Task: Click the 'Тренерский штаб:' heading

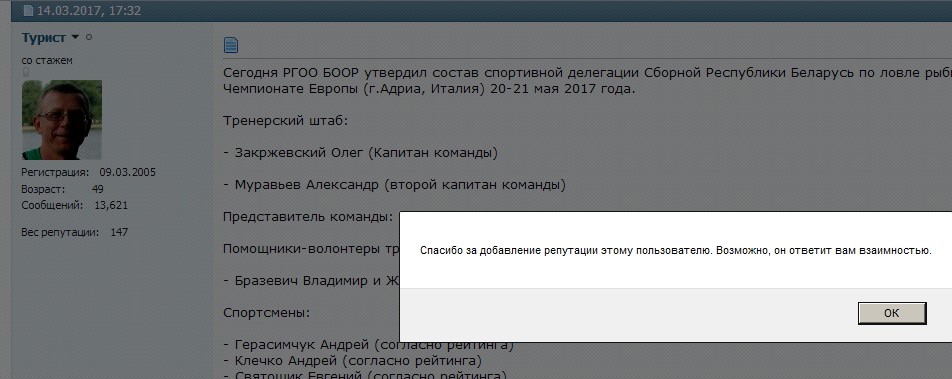Action: pyautogui.click(x=285, y=121)
